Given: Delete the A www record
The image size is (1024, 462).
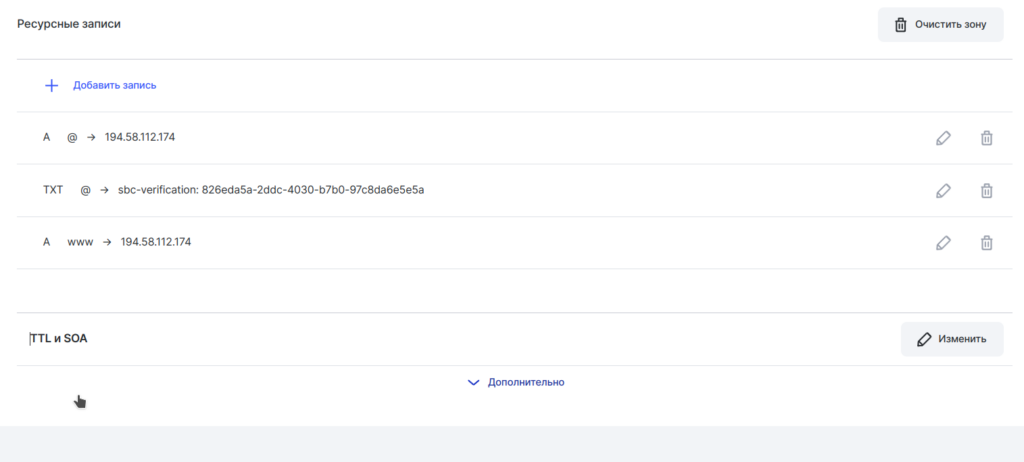Looking at the screenshot, I should coord(986,242).
